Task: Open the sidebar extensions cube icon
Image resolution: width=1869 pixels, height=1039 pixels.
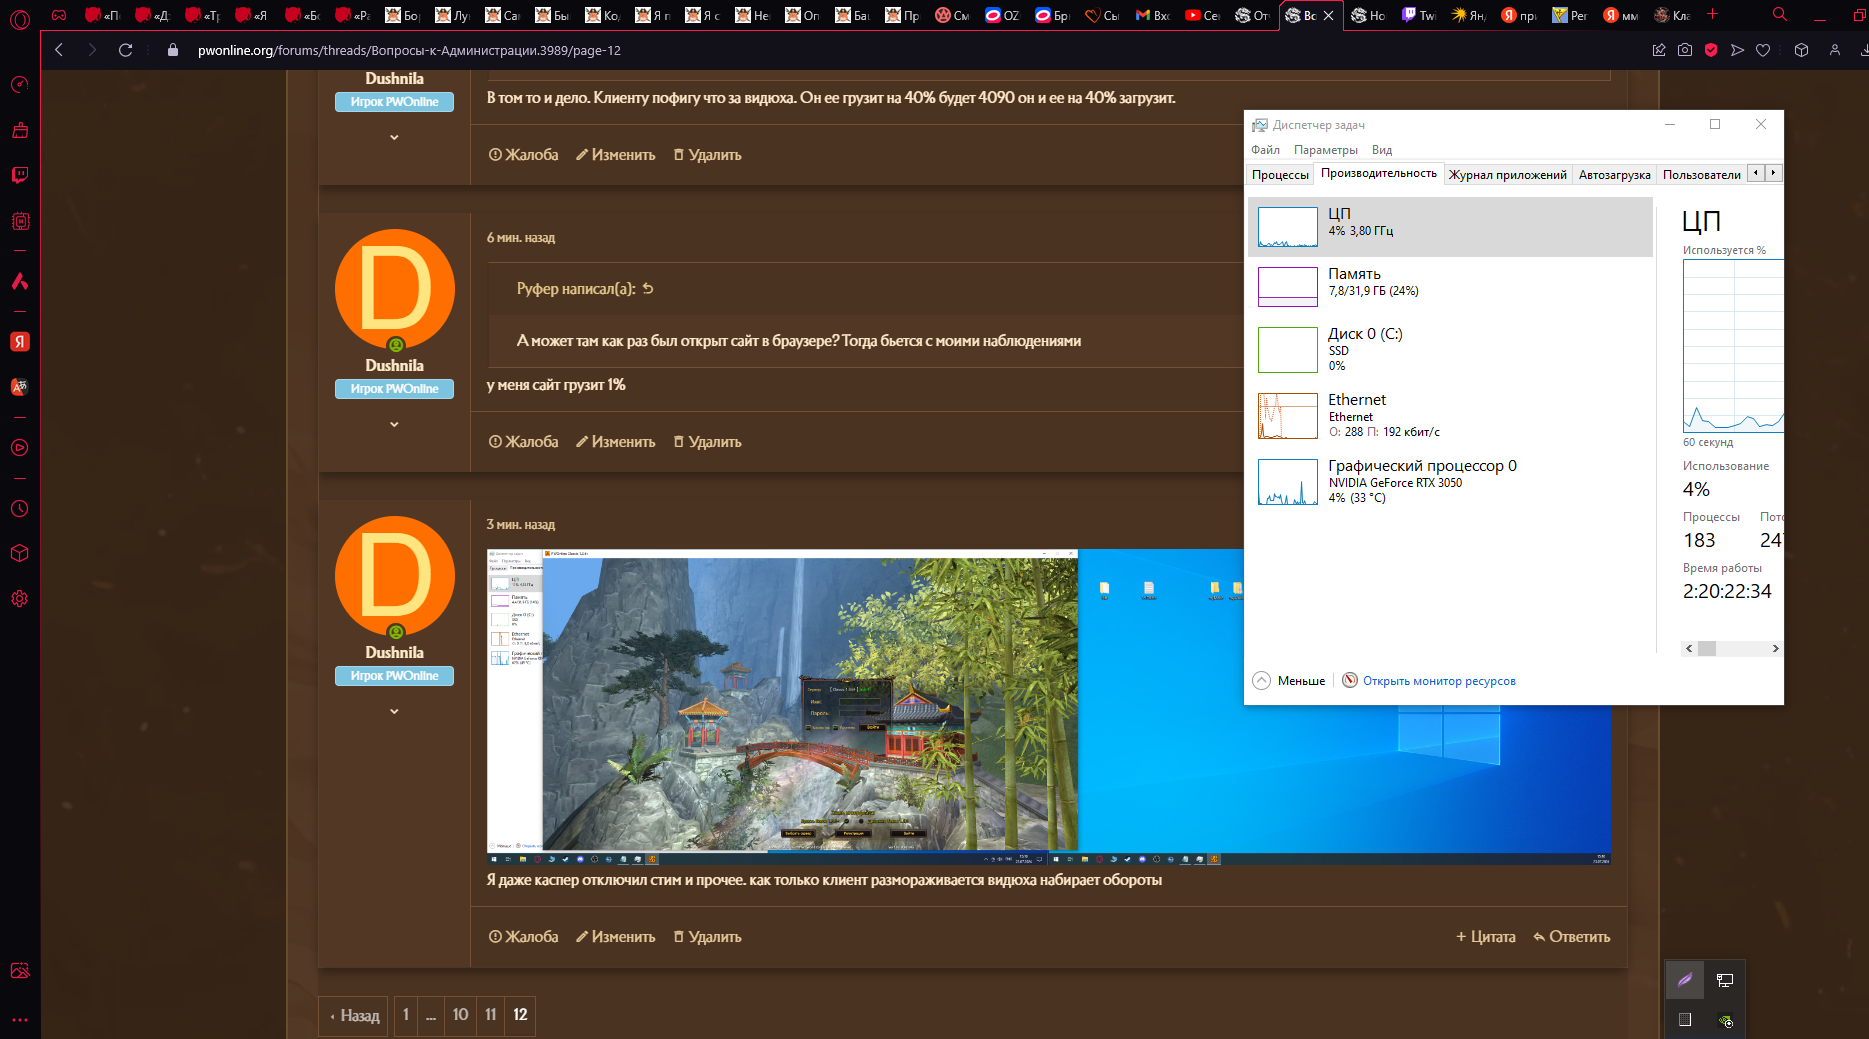Action: tap(19, 553)
